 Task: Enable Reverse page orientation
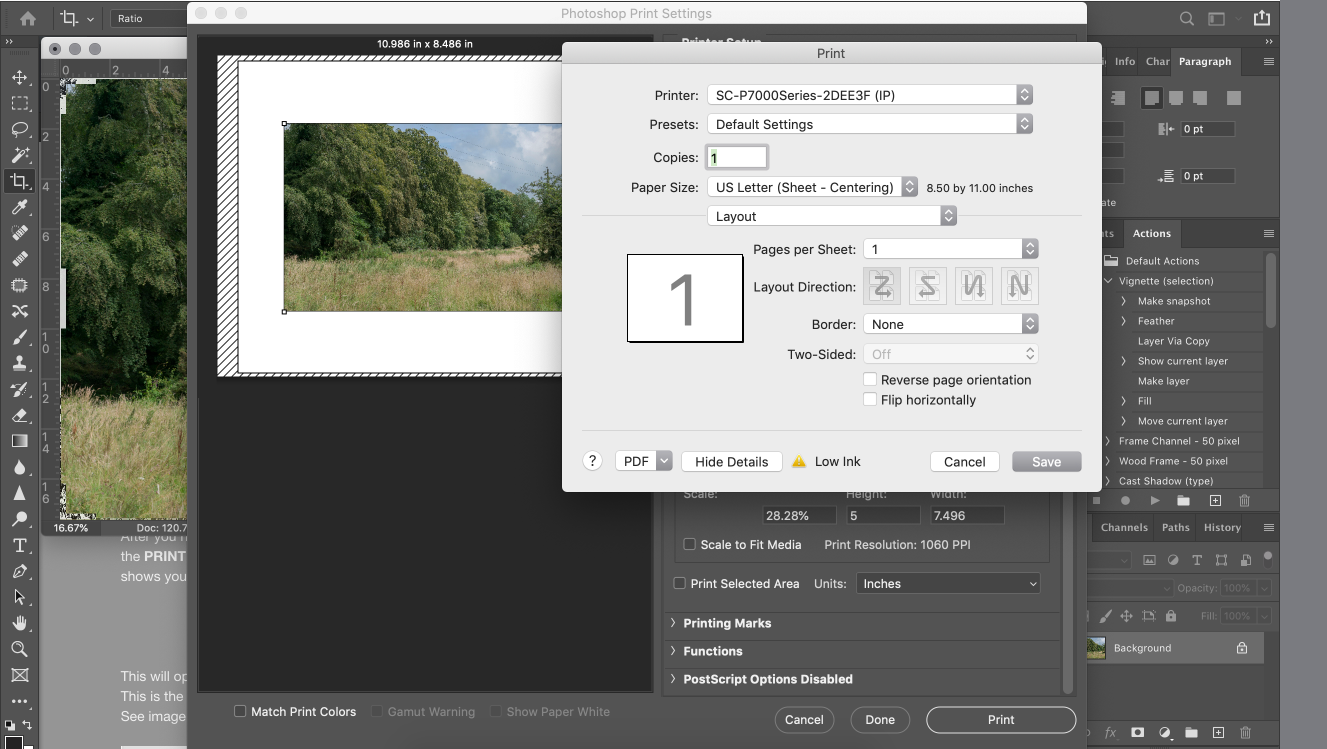[870, 380]
